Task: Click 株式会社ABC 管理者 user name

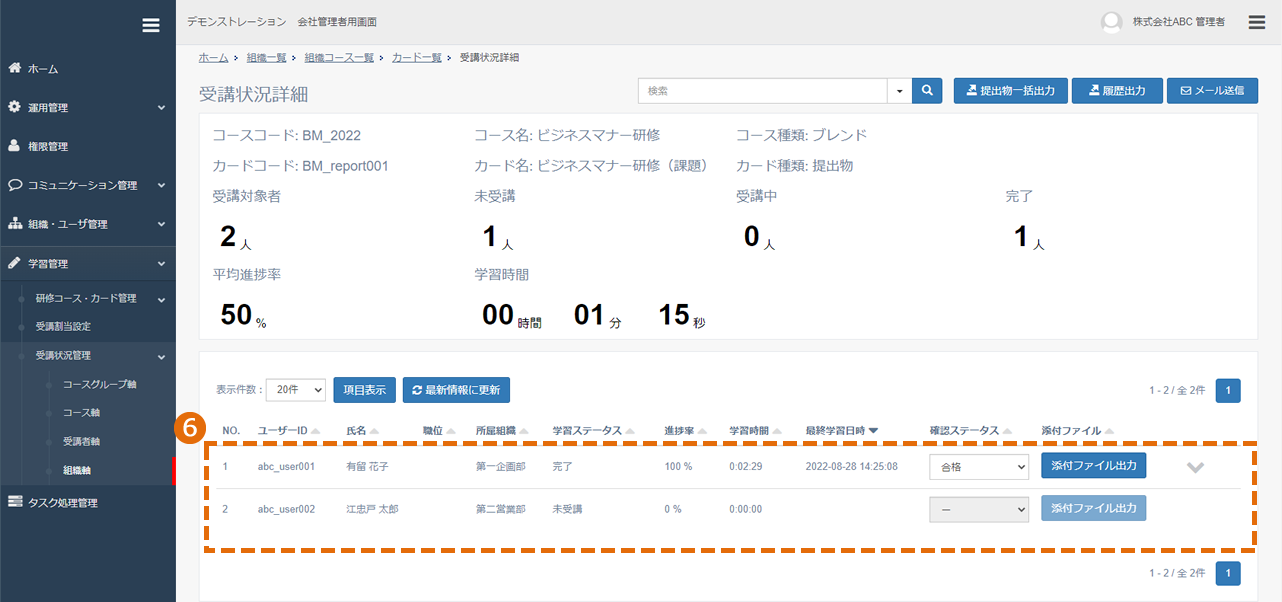Action: (x=1178, y=22)
